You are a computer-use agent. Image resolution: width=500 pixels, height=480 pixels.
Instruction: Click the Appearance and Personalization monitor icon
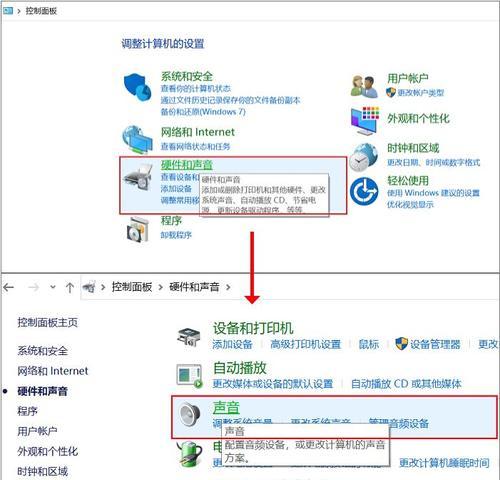click(x=365, y=121)
